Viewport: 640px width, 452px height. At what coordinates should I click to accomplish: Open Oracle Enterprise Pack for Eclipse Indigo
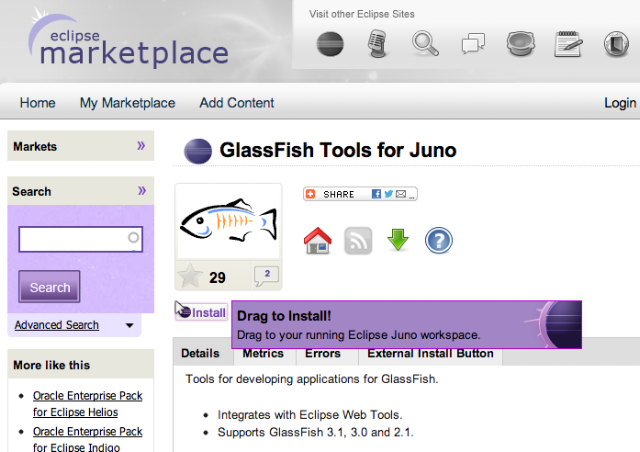pyautogui.click(x=87, y=439)
